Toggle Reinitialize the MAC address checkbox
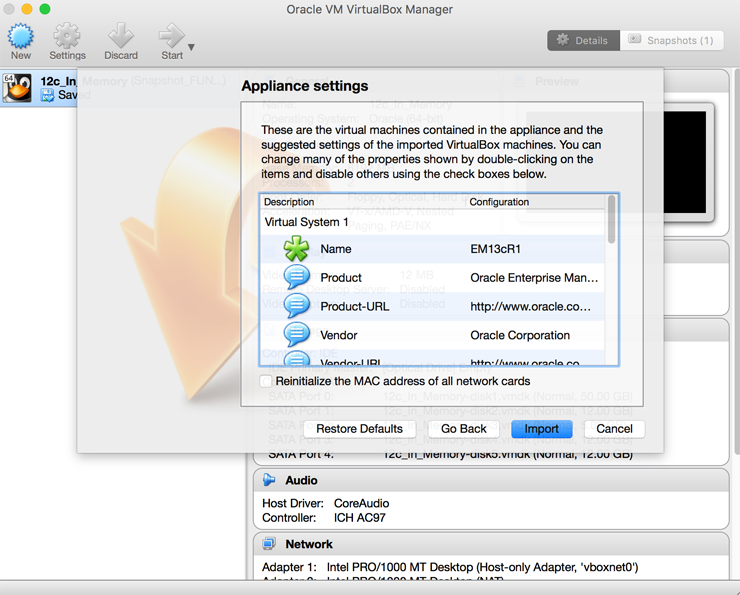 click(x=266, y=381)
